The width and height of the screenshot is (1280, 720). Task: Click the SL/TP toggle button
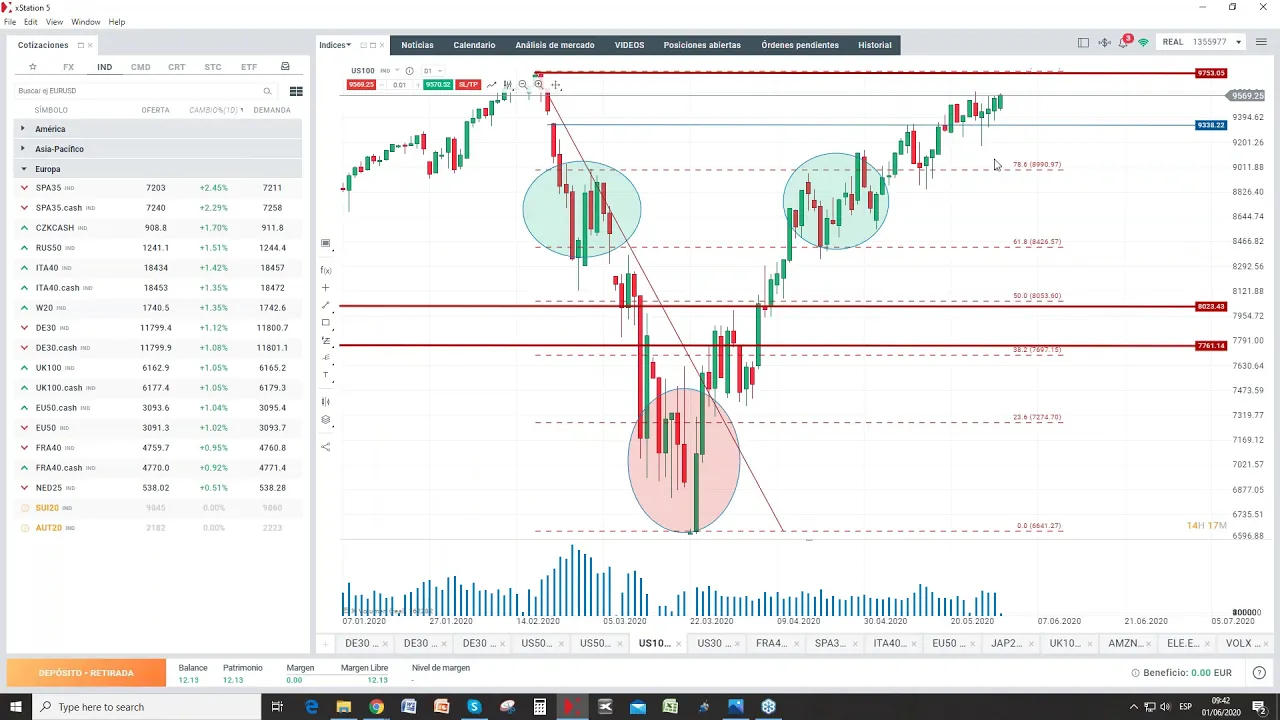pyautogui.click(x=467, y=85)
